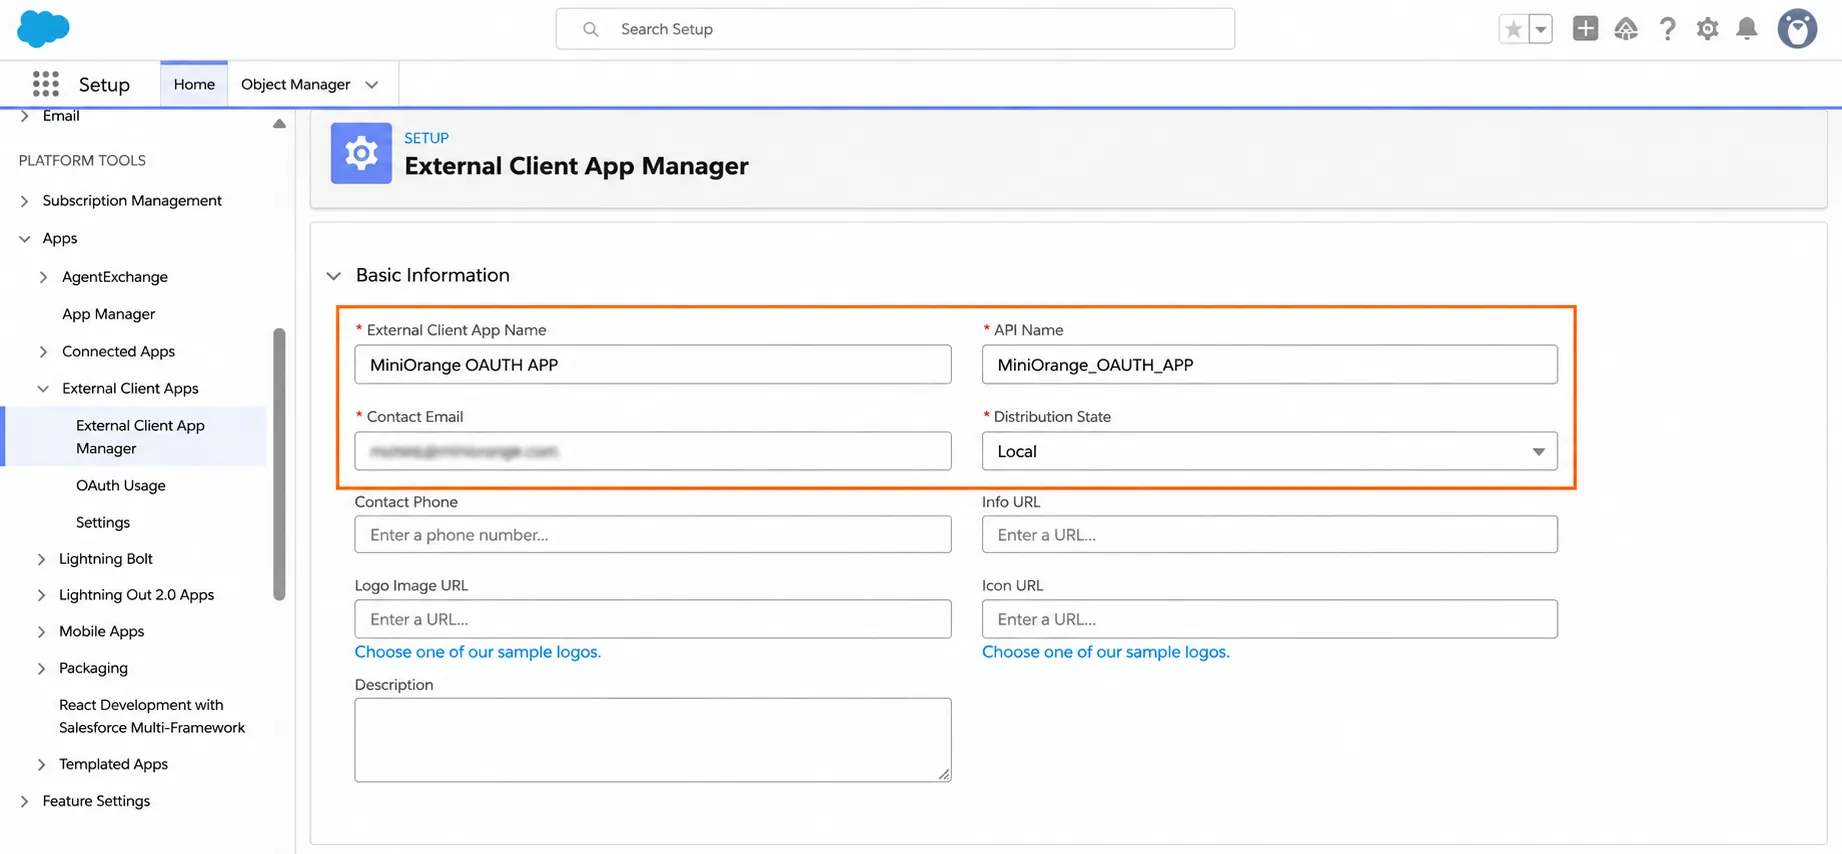Click the Trailhead guidance icon

point(1626,29)
